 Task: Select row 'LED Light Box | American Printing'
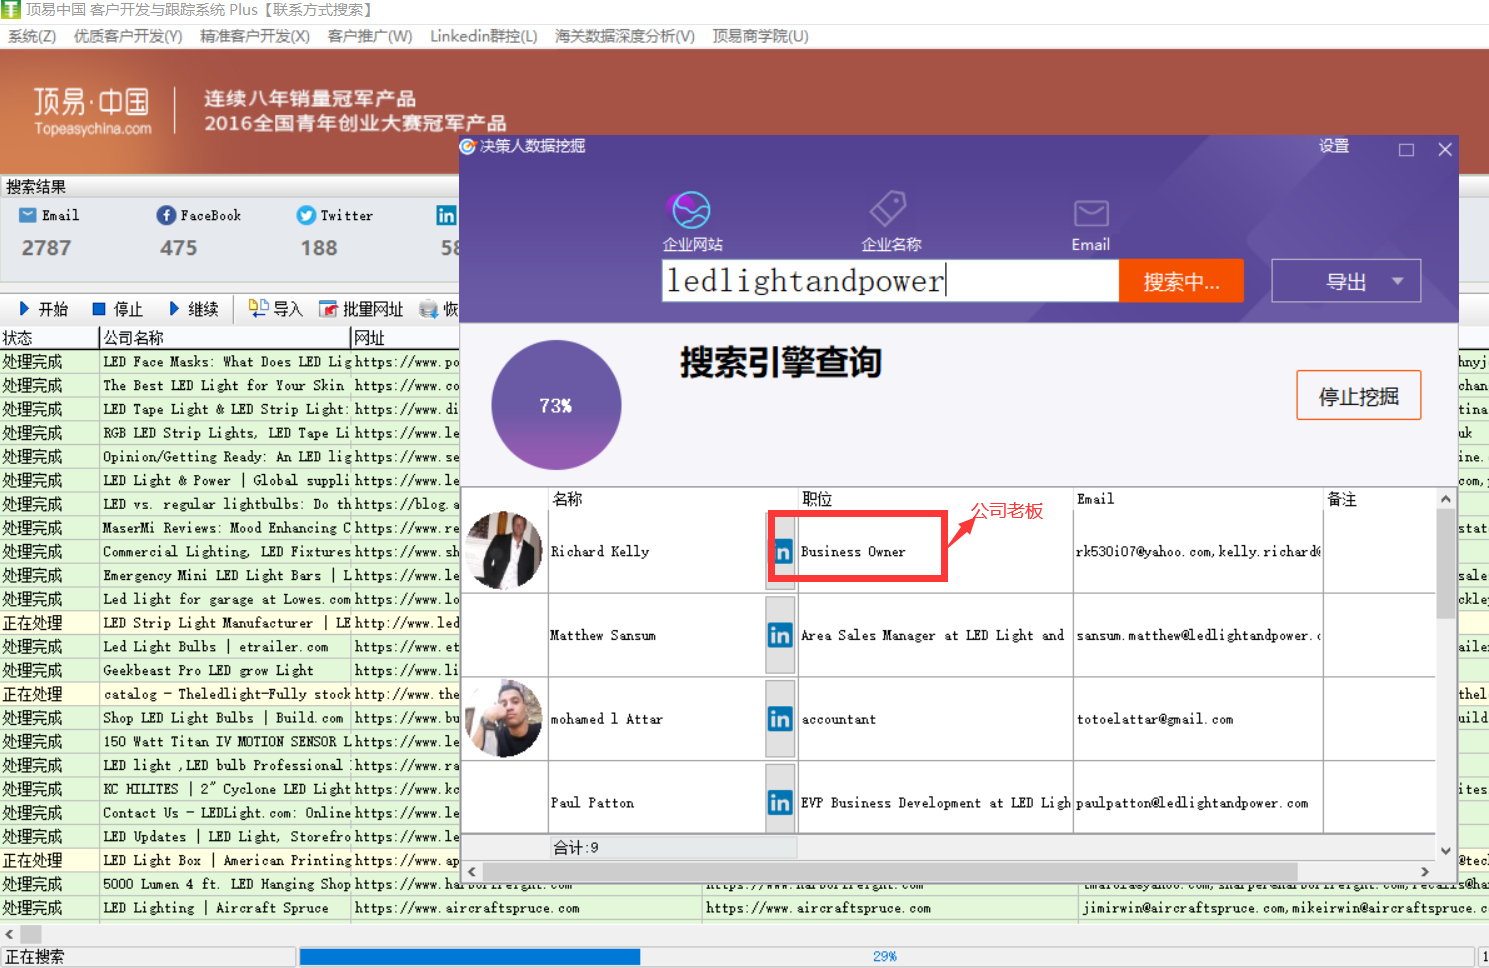tap(229, 860)
